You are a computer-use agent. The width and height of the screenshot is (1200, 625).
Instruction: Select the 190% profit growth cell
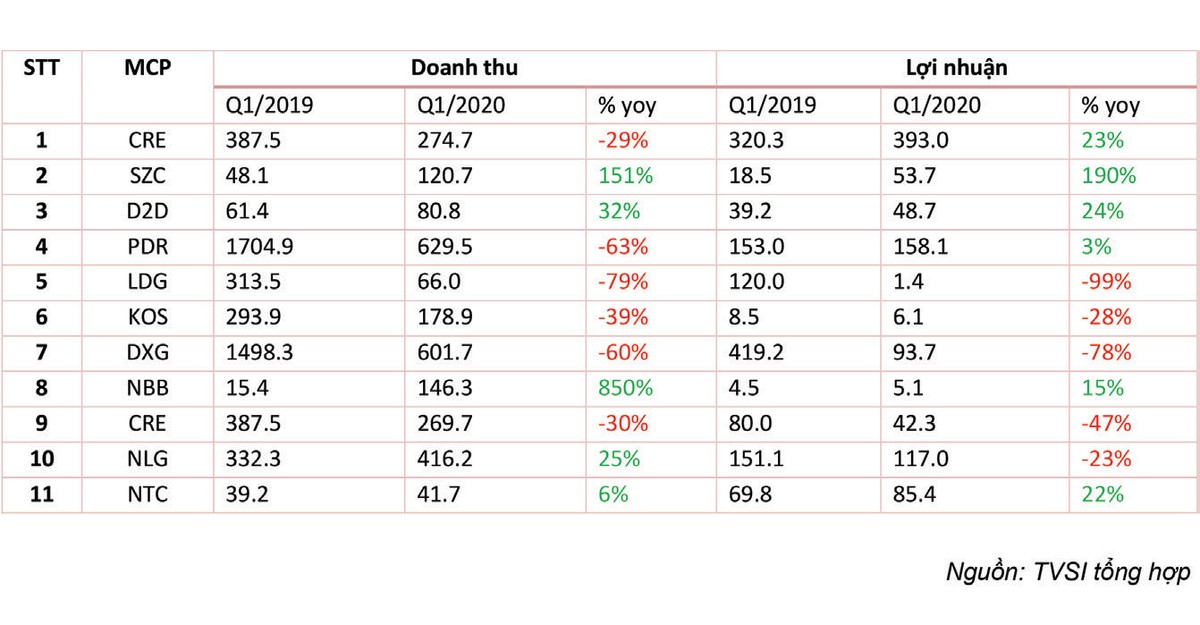click(1108, 176)
